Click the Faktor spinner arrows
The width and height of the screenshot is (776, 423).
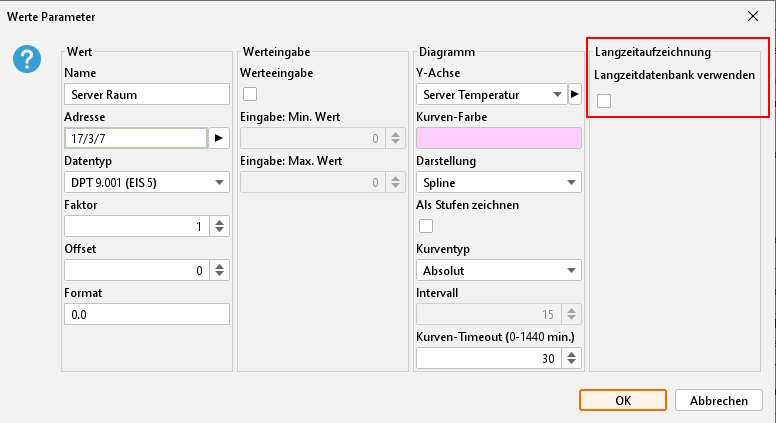coord(220,226)
